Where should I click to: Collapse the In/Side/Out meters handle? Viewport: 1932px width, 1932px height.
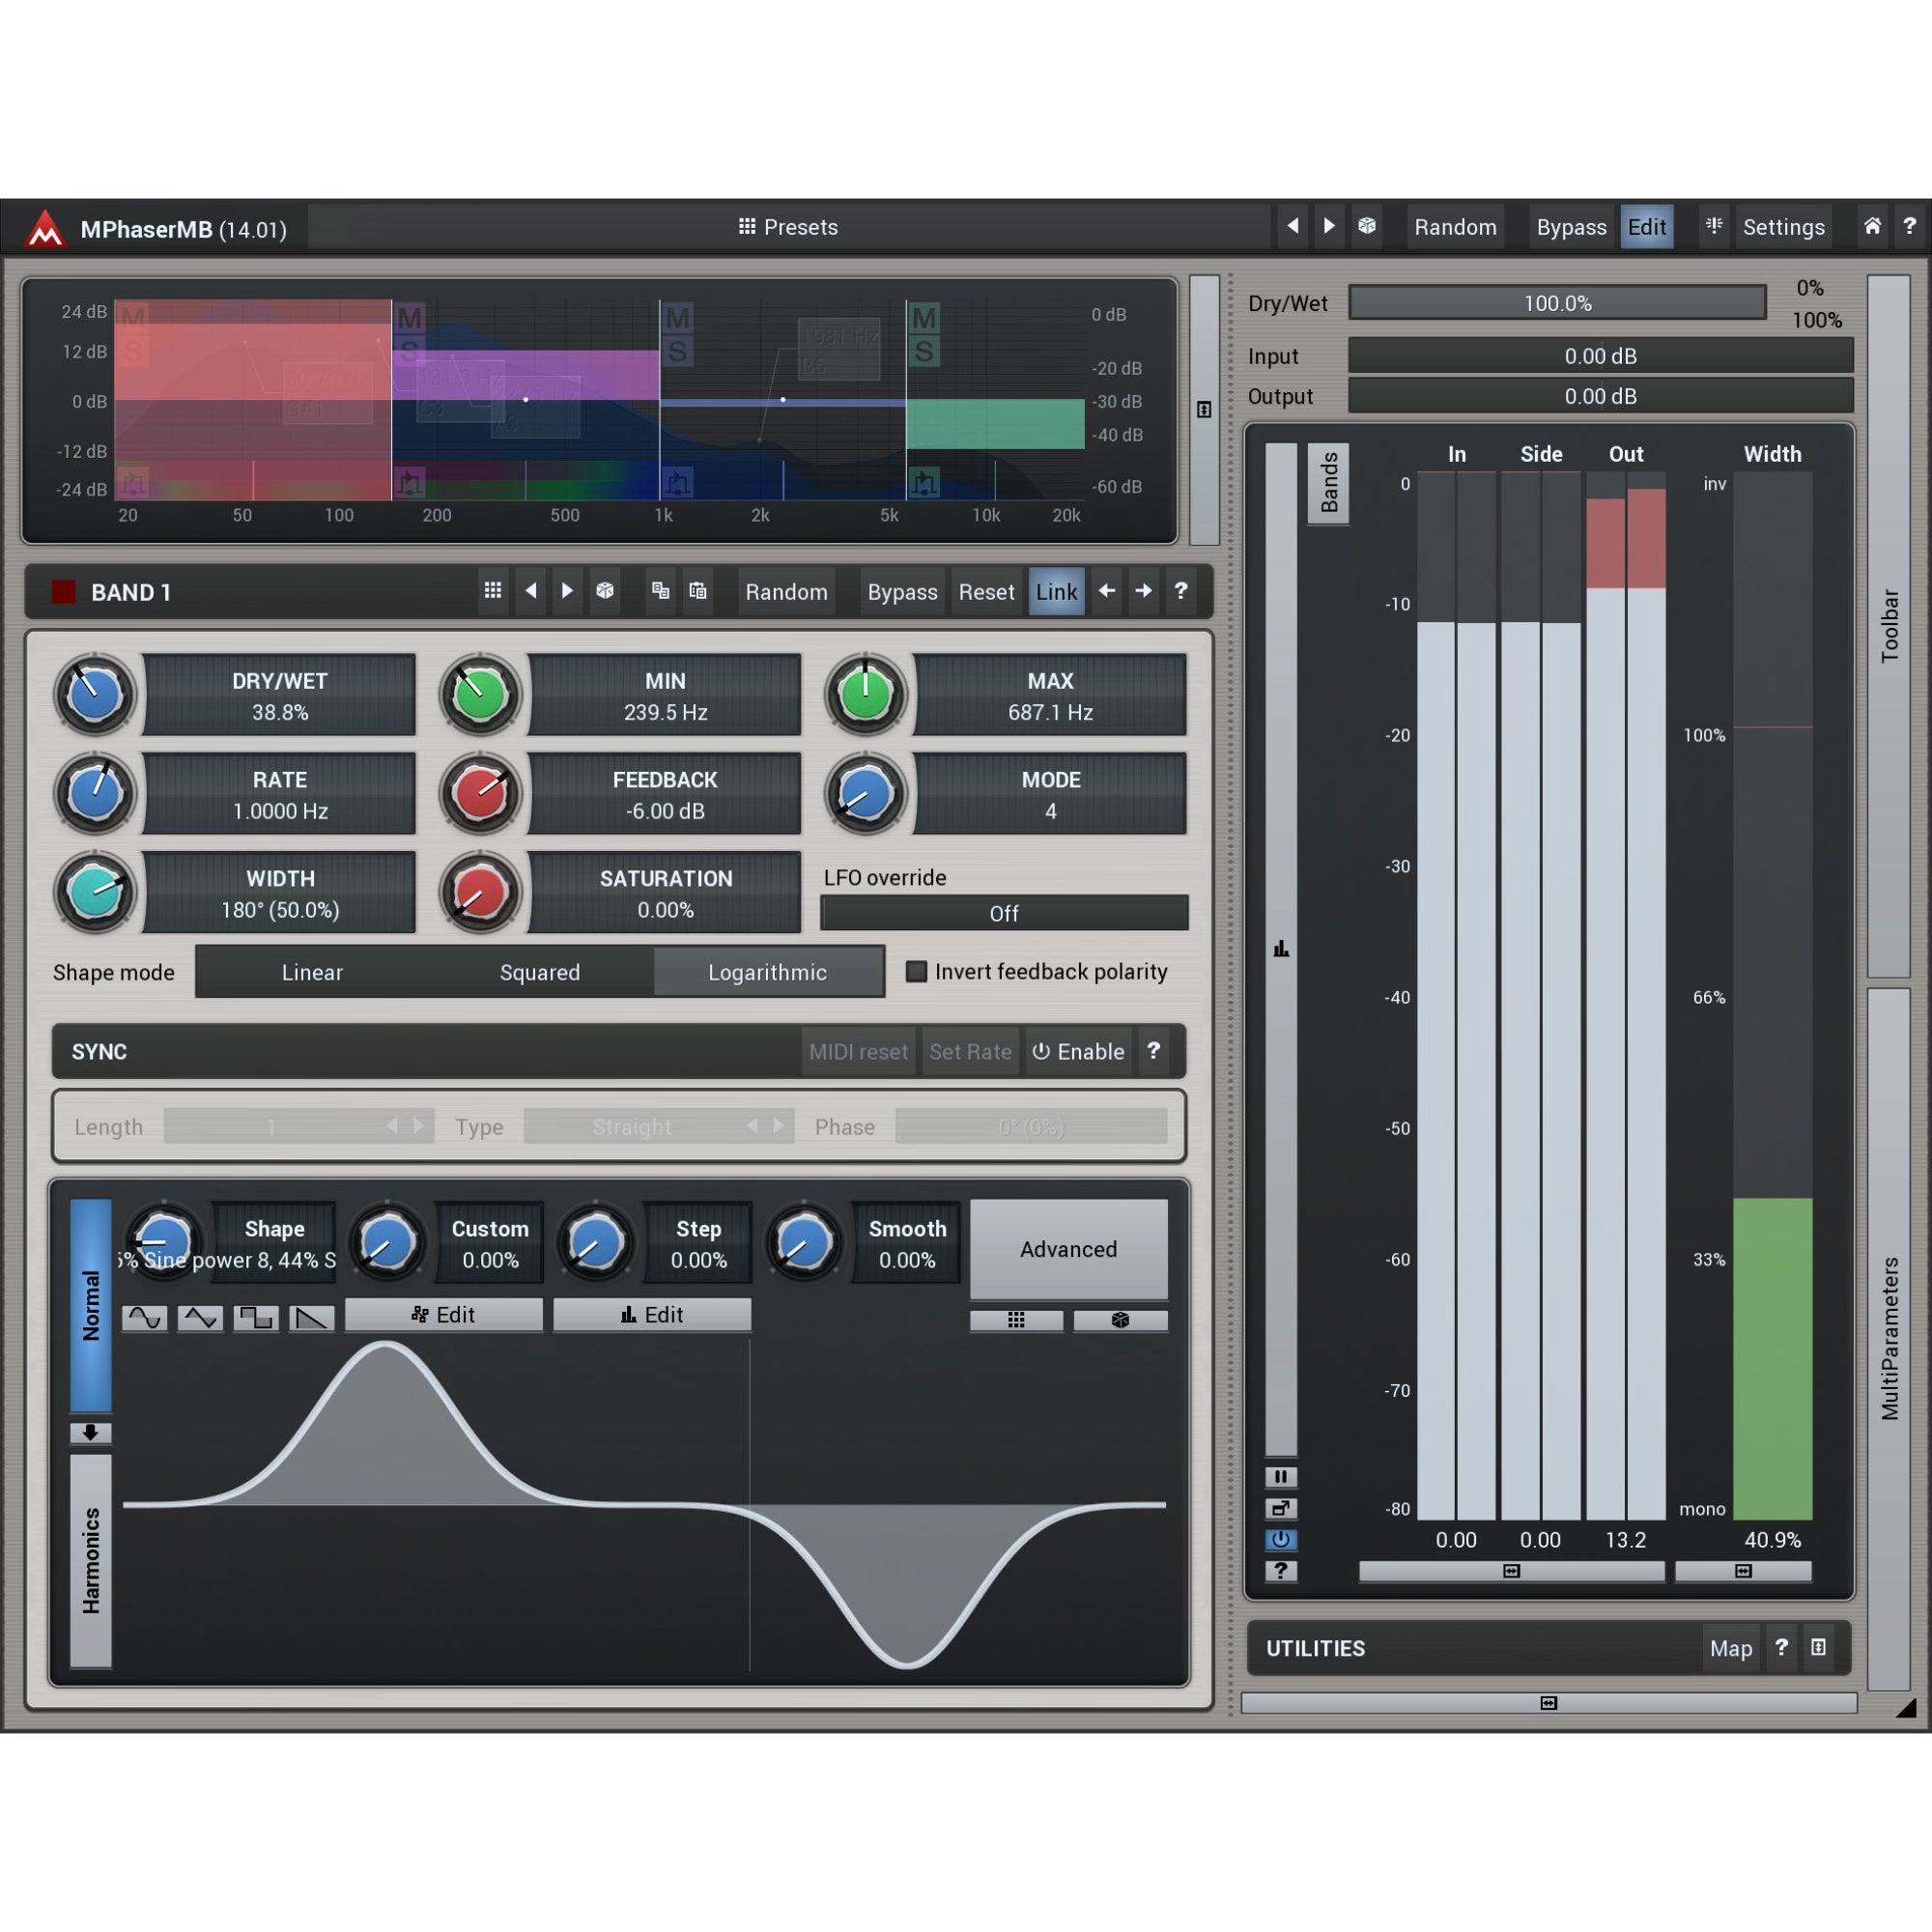(x=1511, y=1571)
